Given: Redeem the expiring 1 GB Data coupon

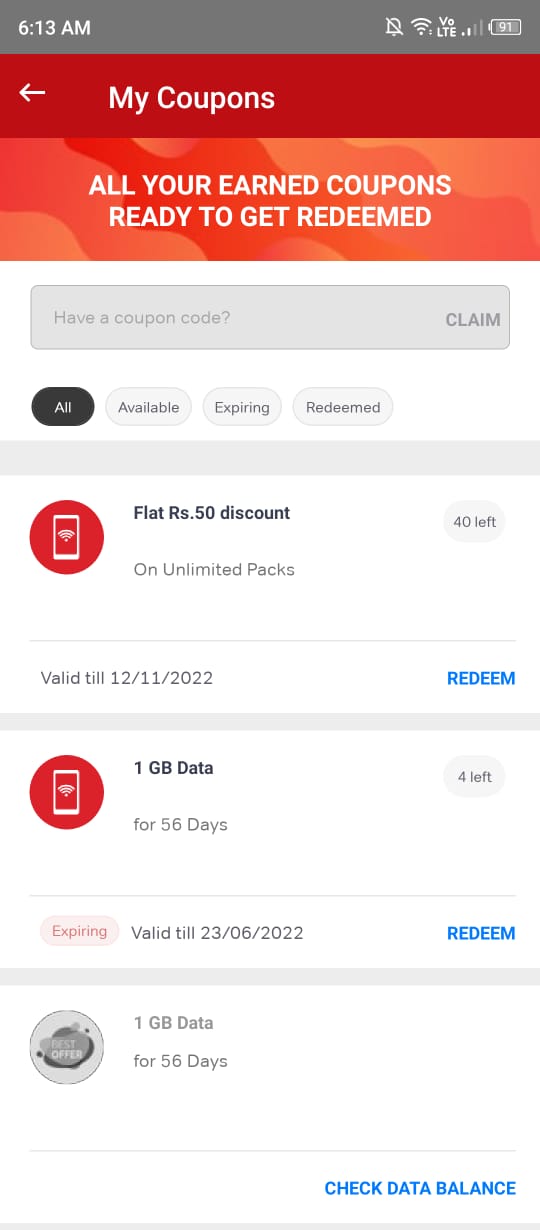Looking at the screenshot, I should (481, 933).
